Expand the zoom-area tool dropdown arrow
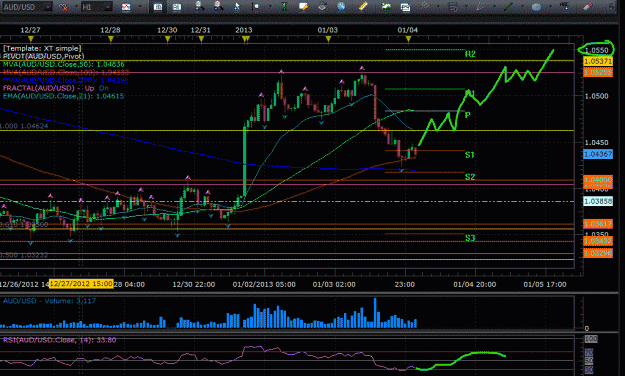This screenshot has width=625, height=376. point(270,6)
